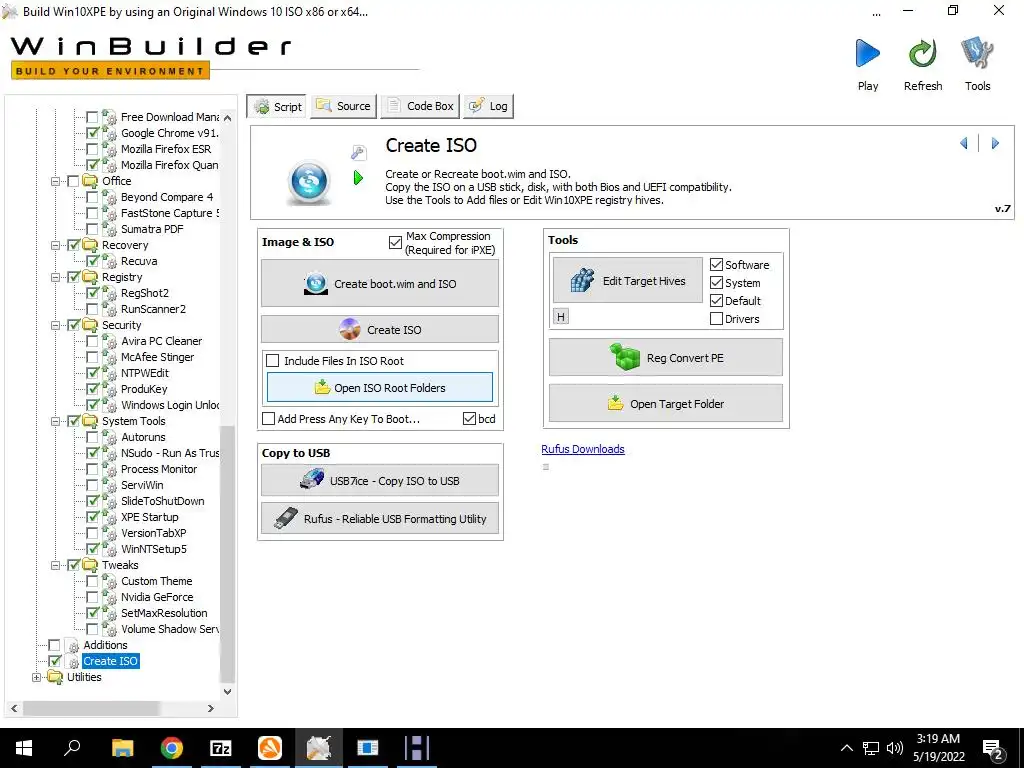Click the wrench edit-script icon
The image size is (1024, 768).
pos(359,152)
